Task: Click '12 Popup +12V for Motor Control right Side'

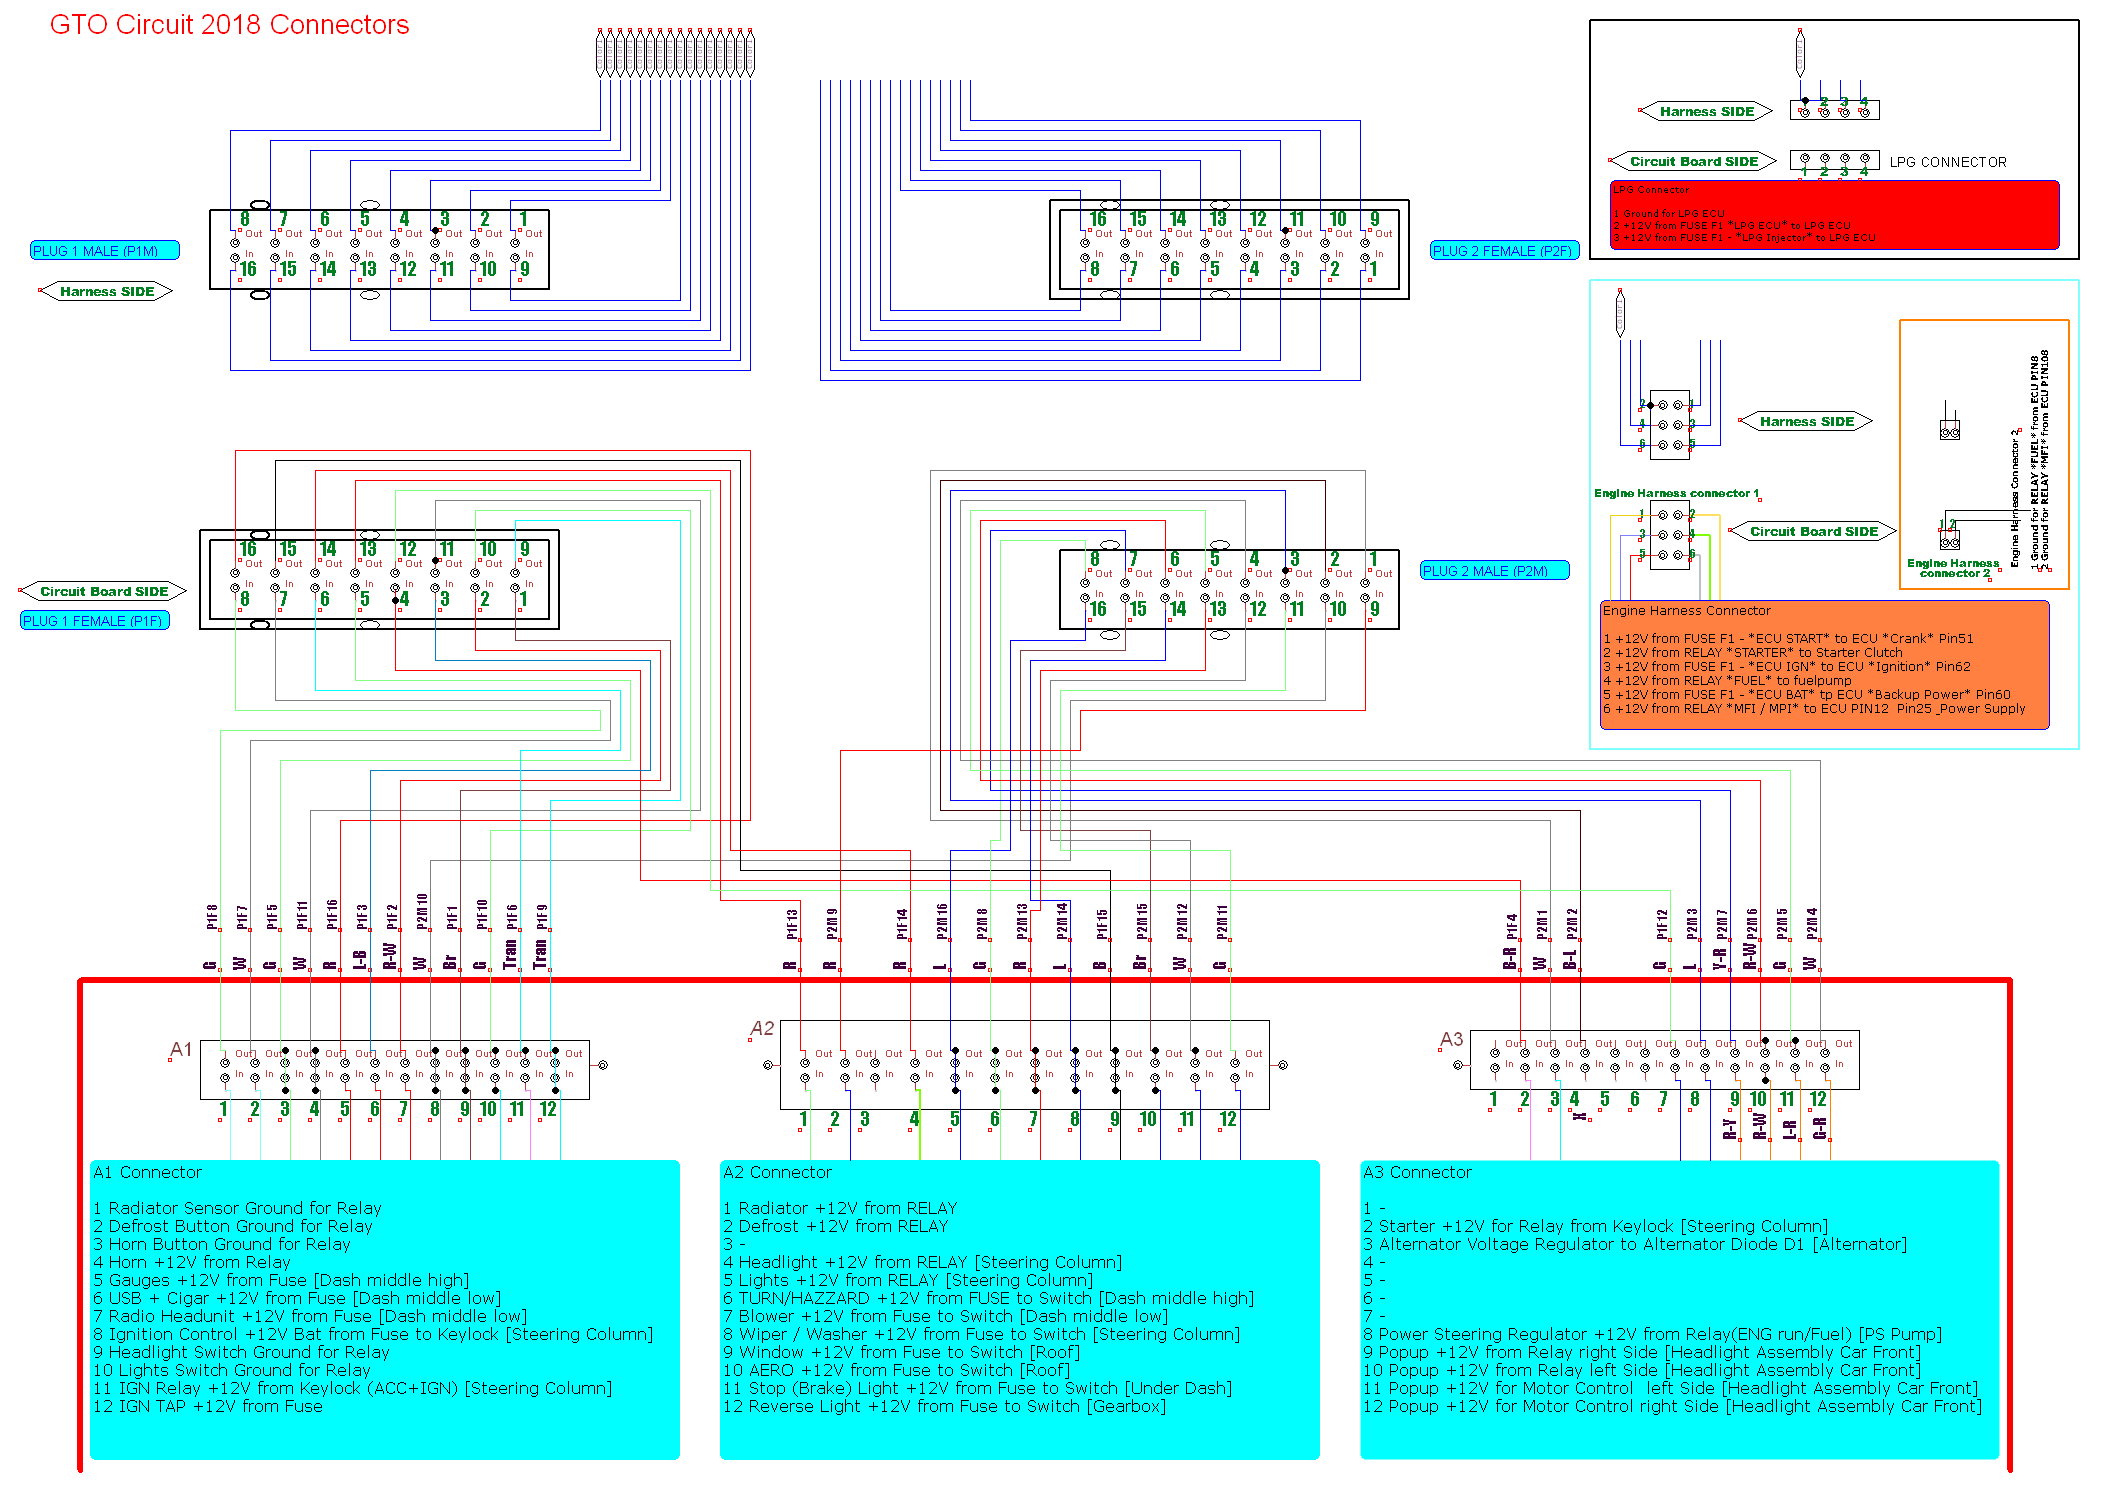Action: point(1672,1407)
